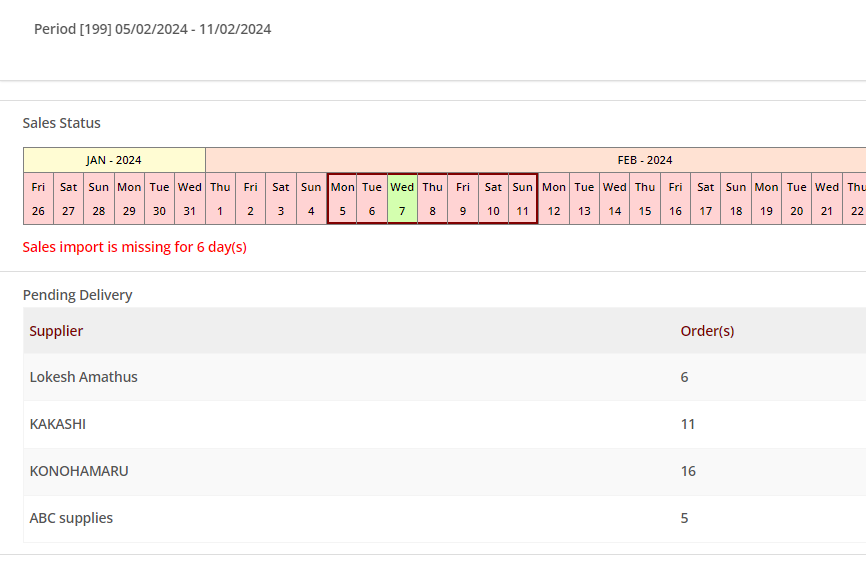Open KAKASHI supplier row

point(58,424)
